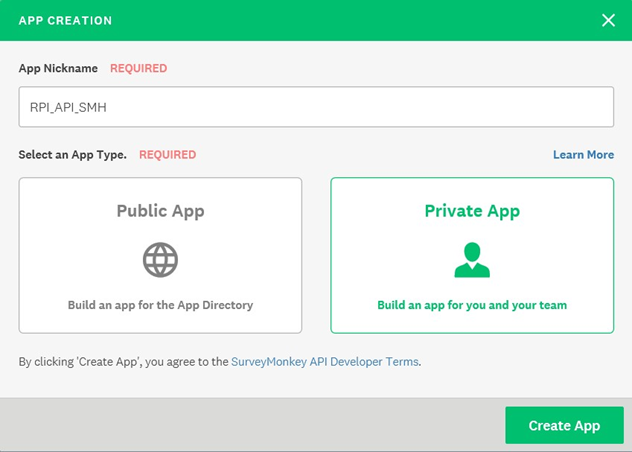632x452 pixels.
Task: Click empty gray footer left of Create App
Action: (x=250, y=425)
